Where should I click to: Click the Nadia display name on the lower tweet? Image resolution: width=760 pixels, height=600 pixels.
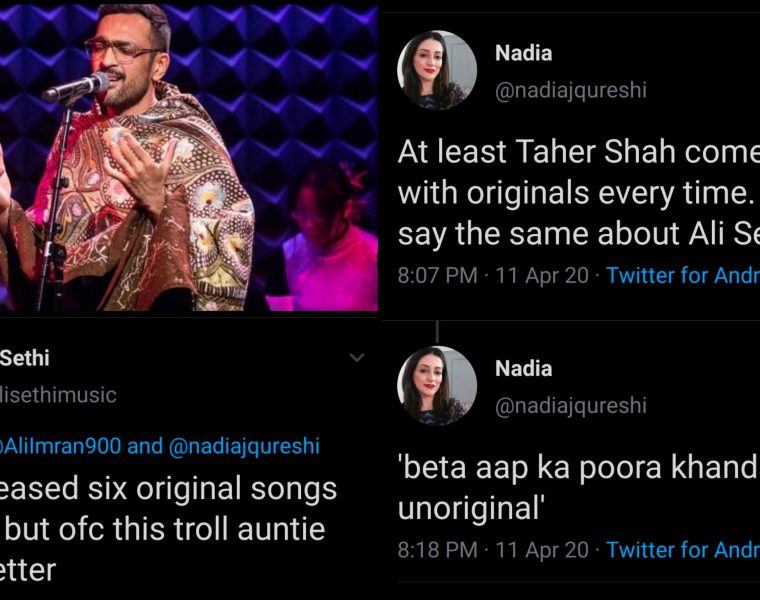click(x=523, y=368)
